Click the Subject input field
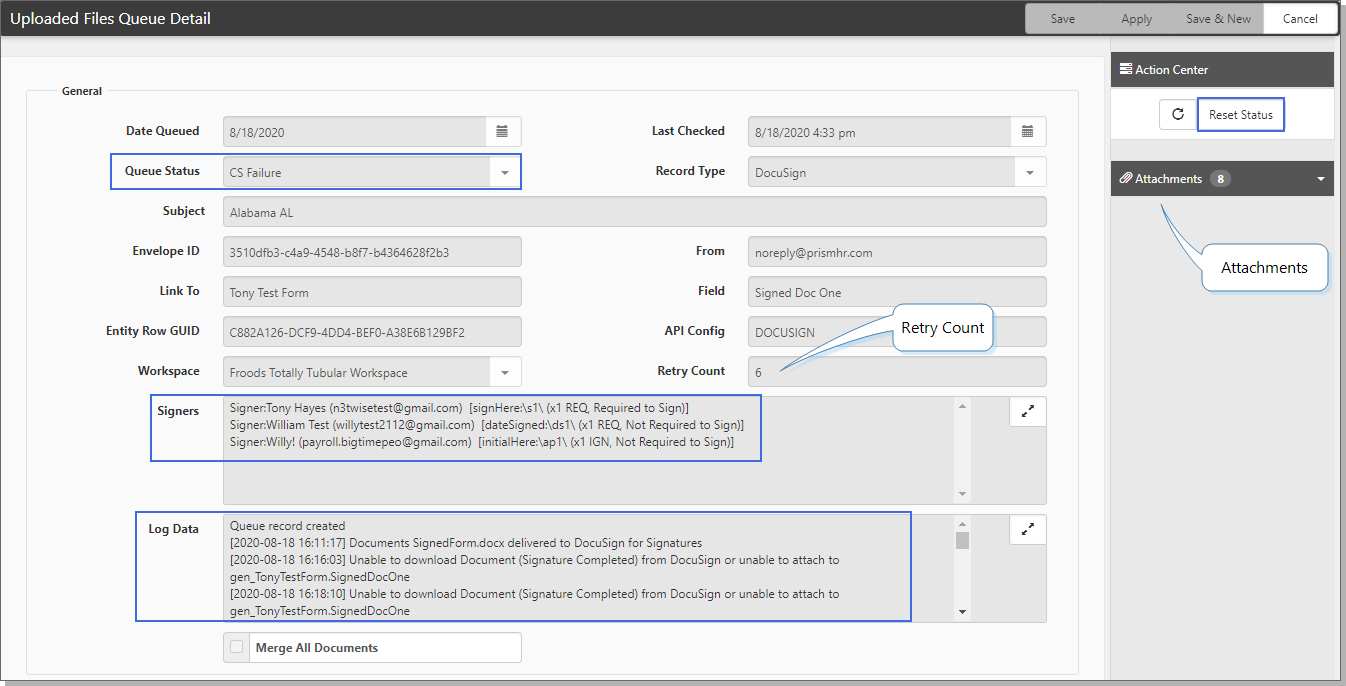 click(x=634, y=212)
